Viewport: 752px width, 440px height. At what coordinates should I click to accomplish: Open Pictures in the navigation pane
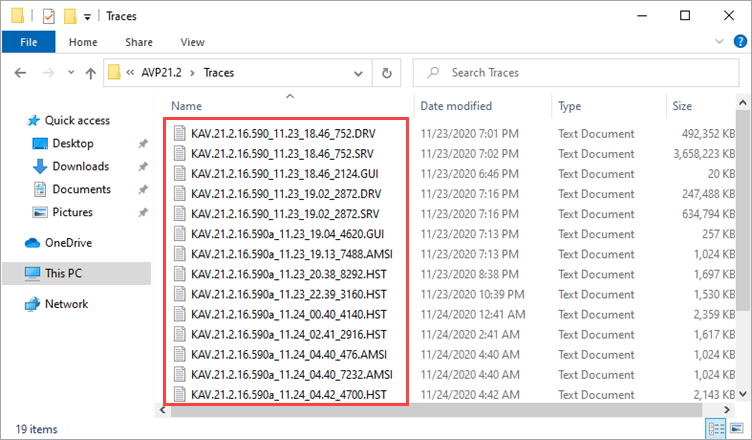tap(72, 212)
